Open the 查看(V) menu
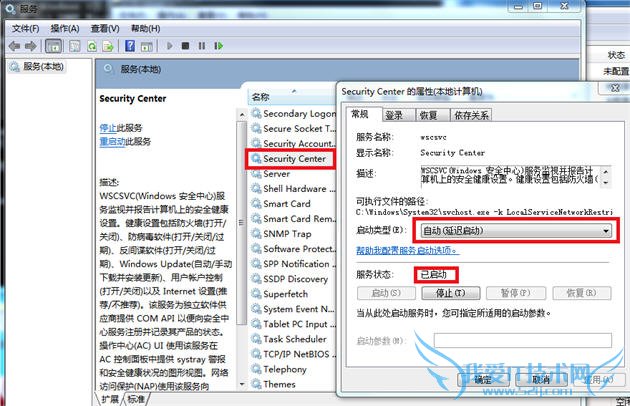The image size is (630, 406). (x=105, y=29)
